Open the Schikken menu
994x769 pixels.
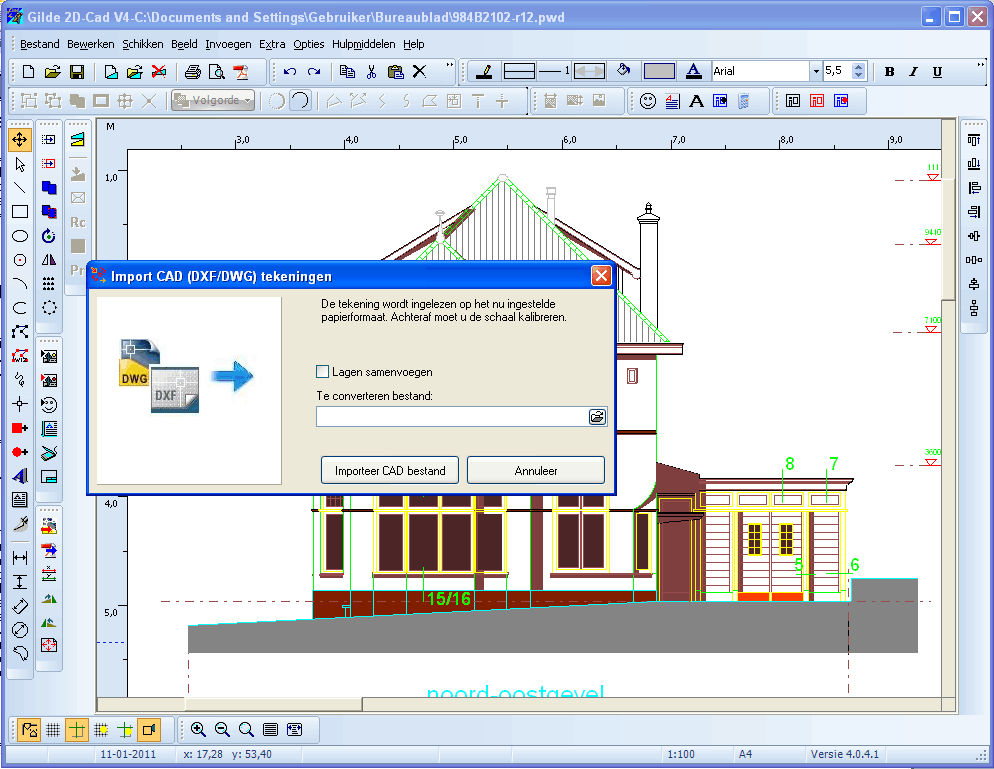pos(143,44)
